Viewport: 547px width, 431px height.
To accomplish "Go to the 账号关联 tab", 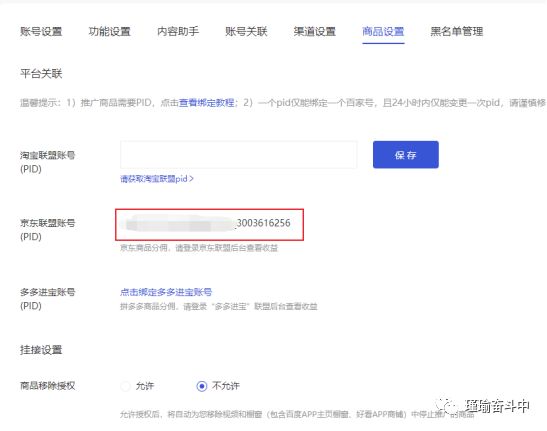I will click(x=246, y=31).
